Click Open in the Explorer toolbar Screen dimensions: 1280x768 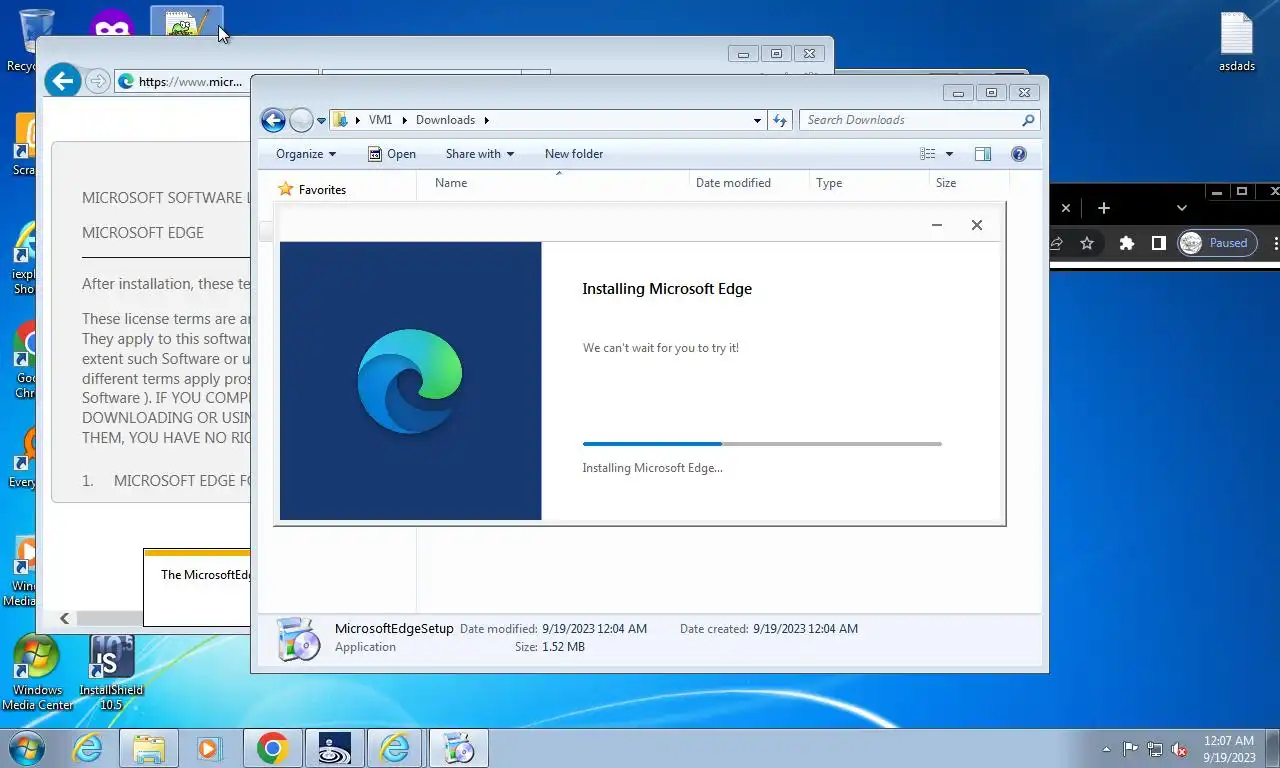pyautogui.click(x=392, y=154)
